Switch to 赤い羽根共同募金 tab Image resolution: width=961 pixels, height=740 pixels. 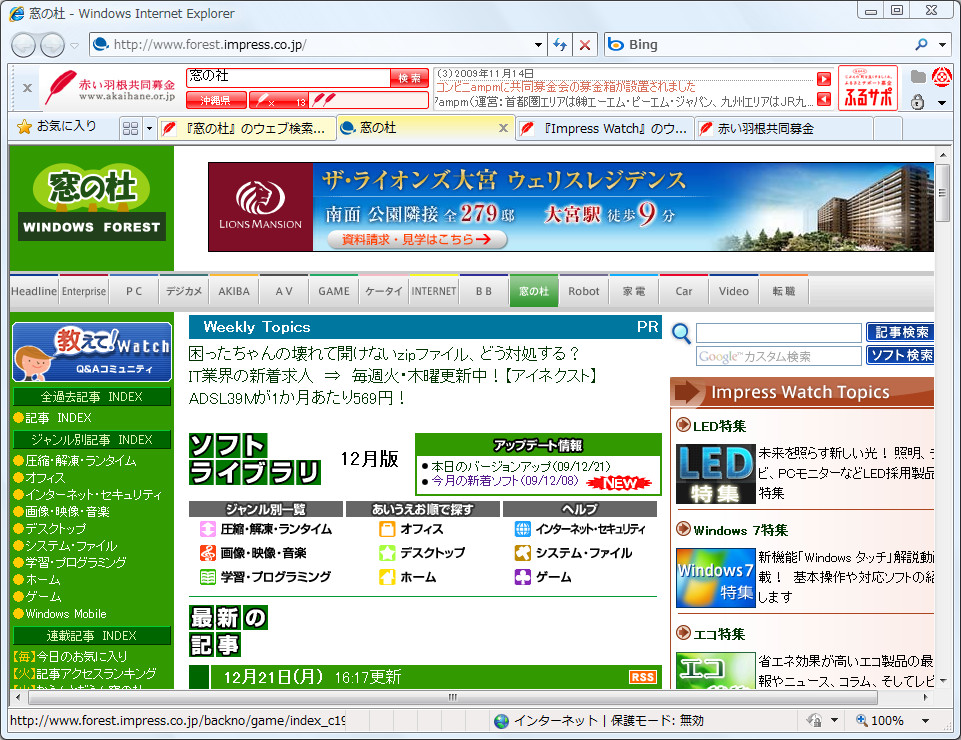click(784, 128)
